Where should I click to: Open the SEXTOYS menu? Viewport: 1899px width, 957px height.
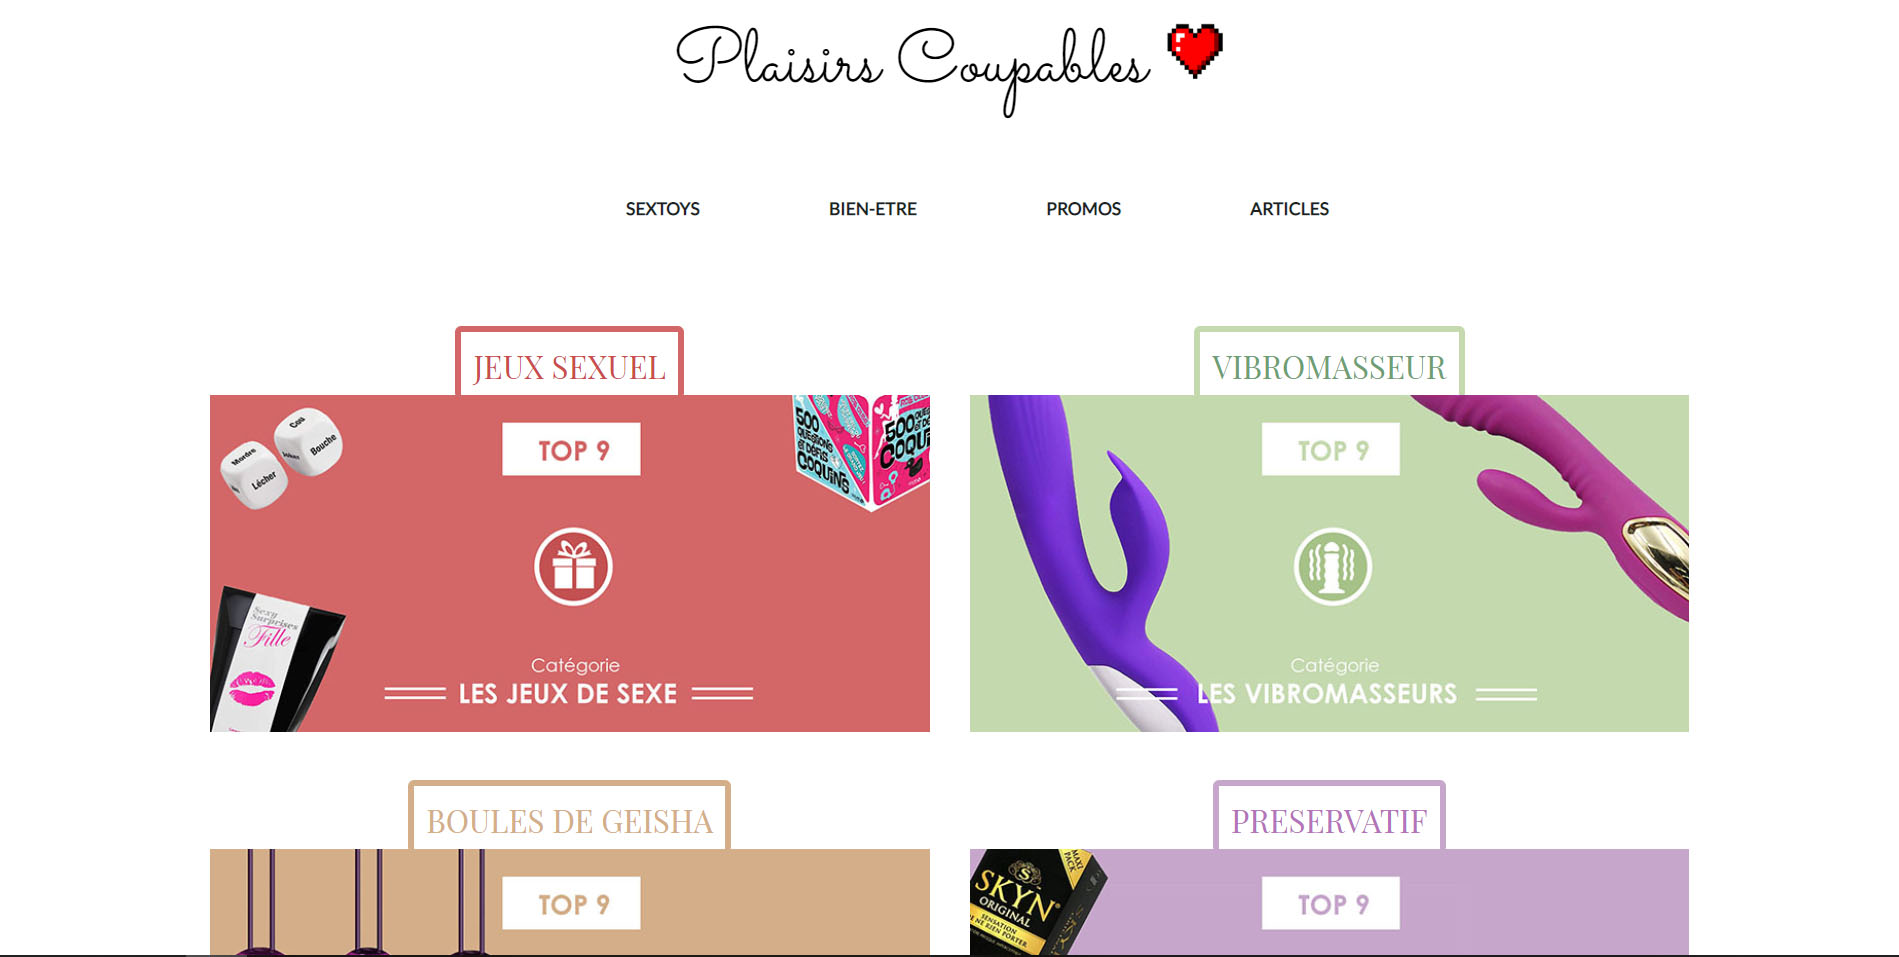pyautogui.click(x=663, y=209)
